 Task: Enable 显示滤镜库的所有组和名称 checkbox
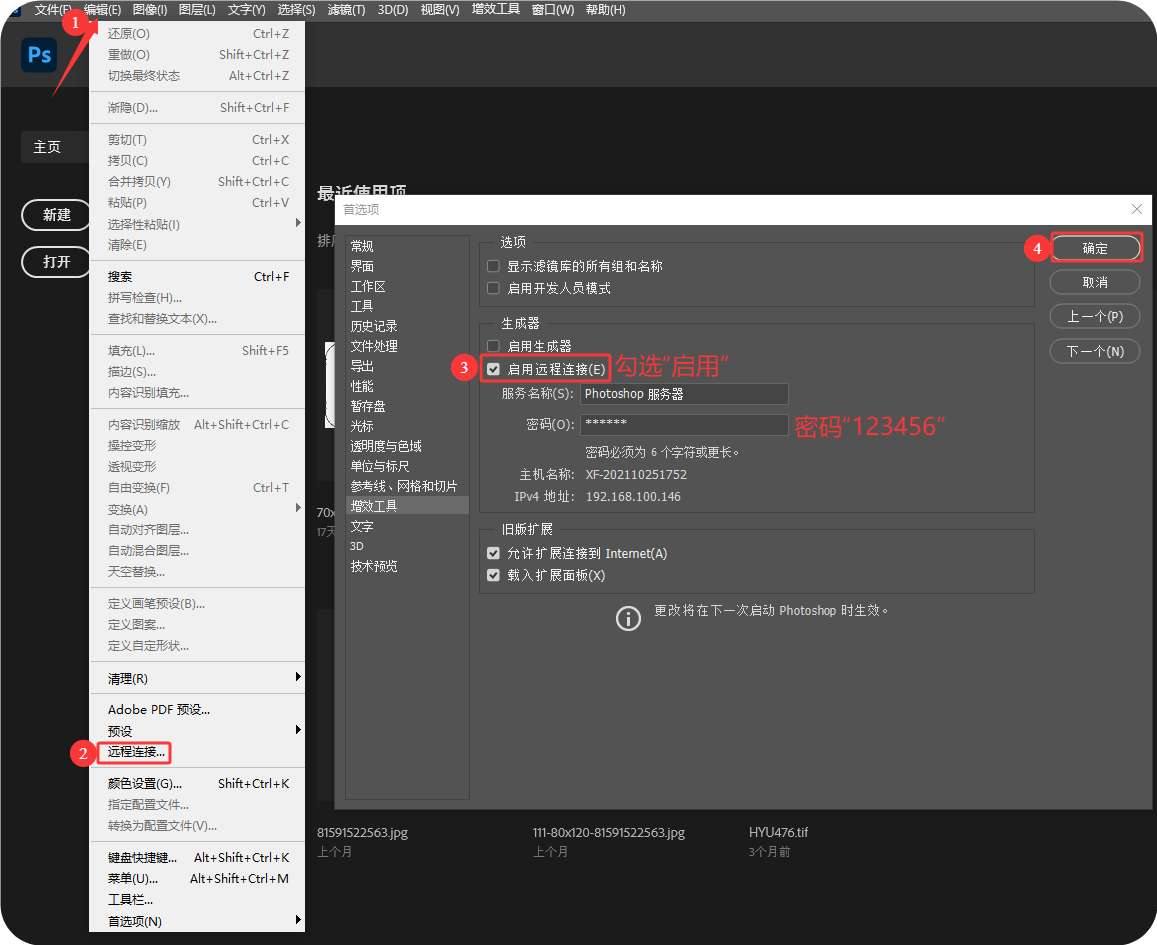click(494, 266)
